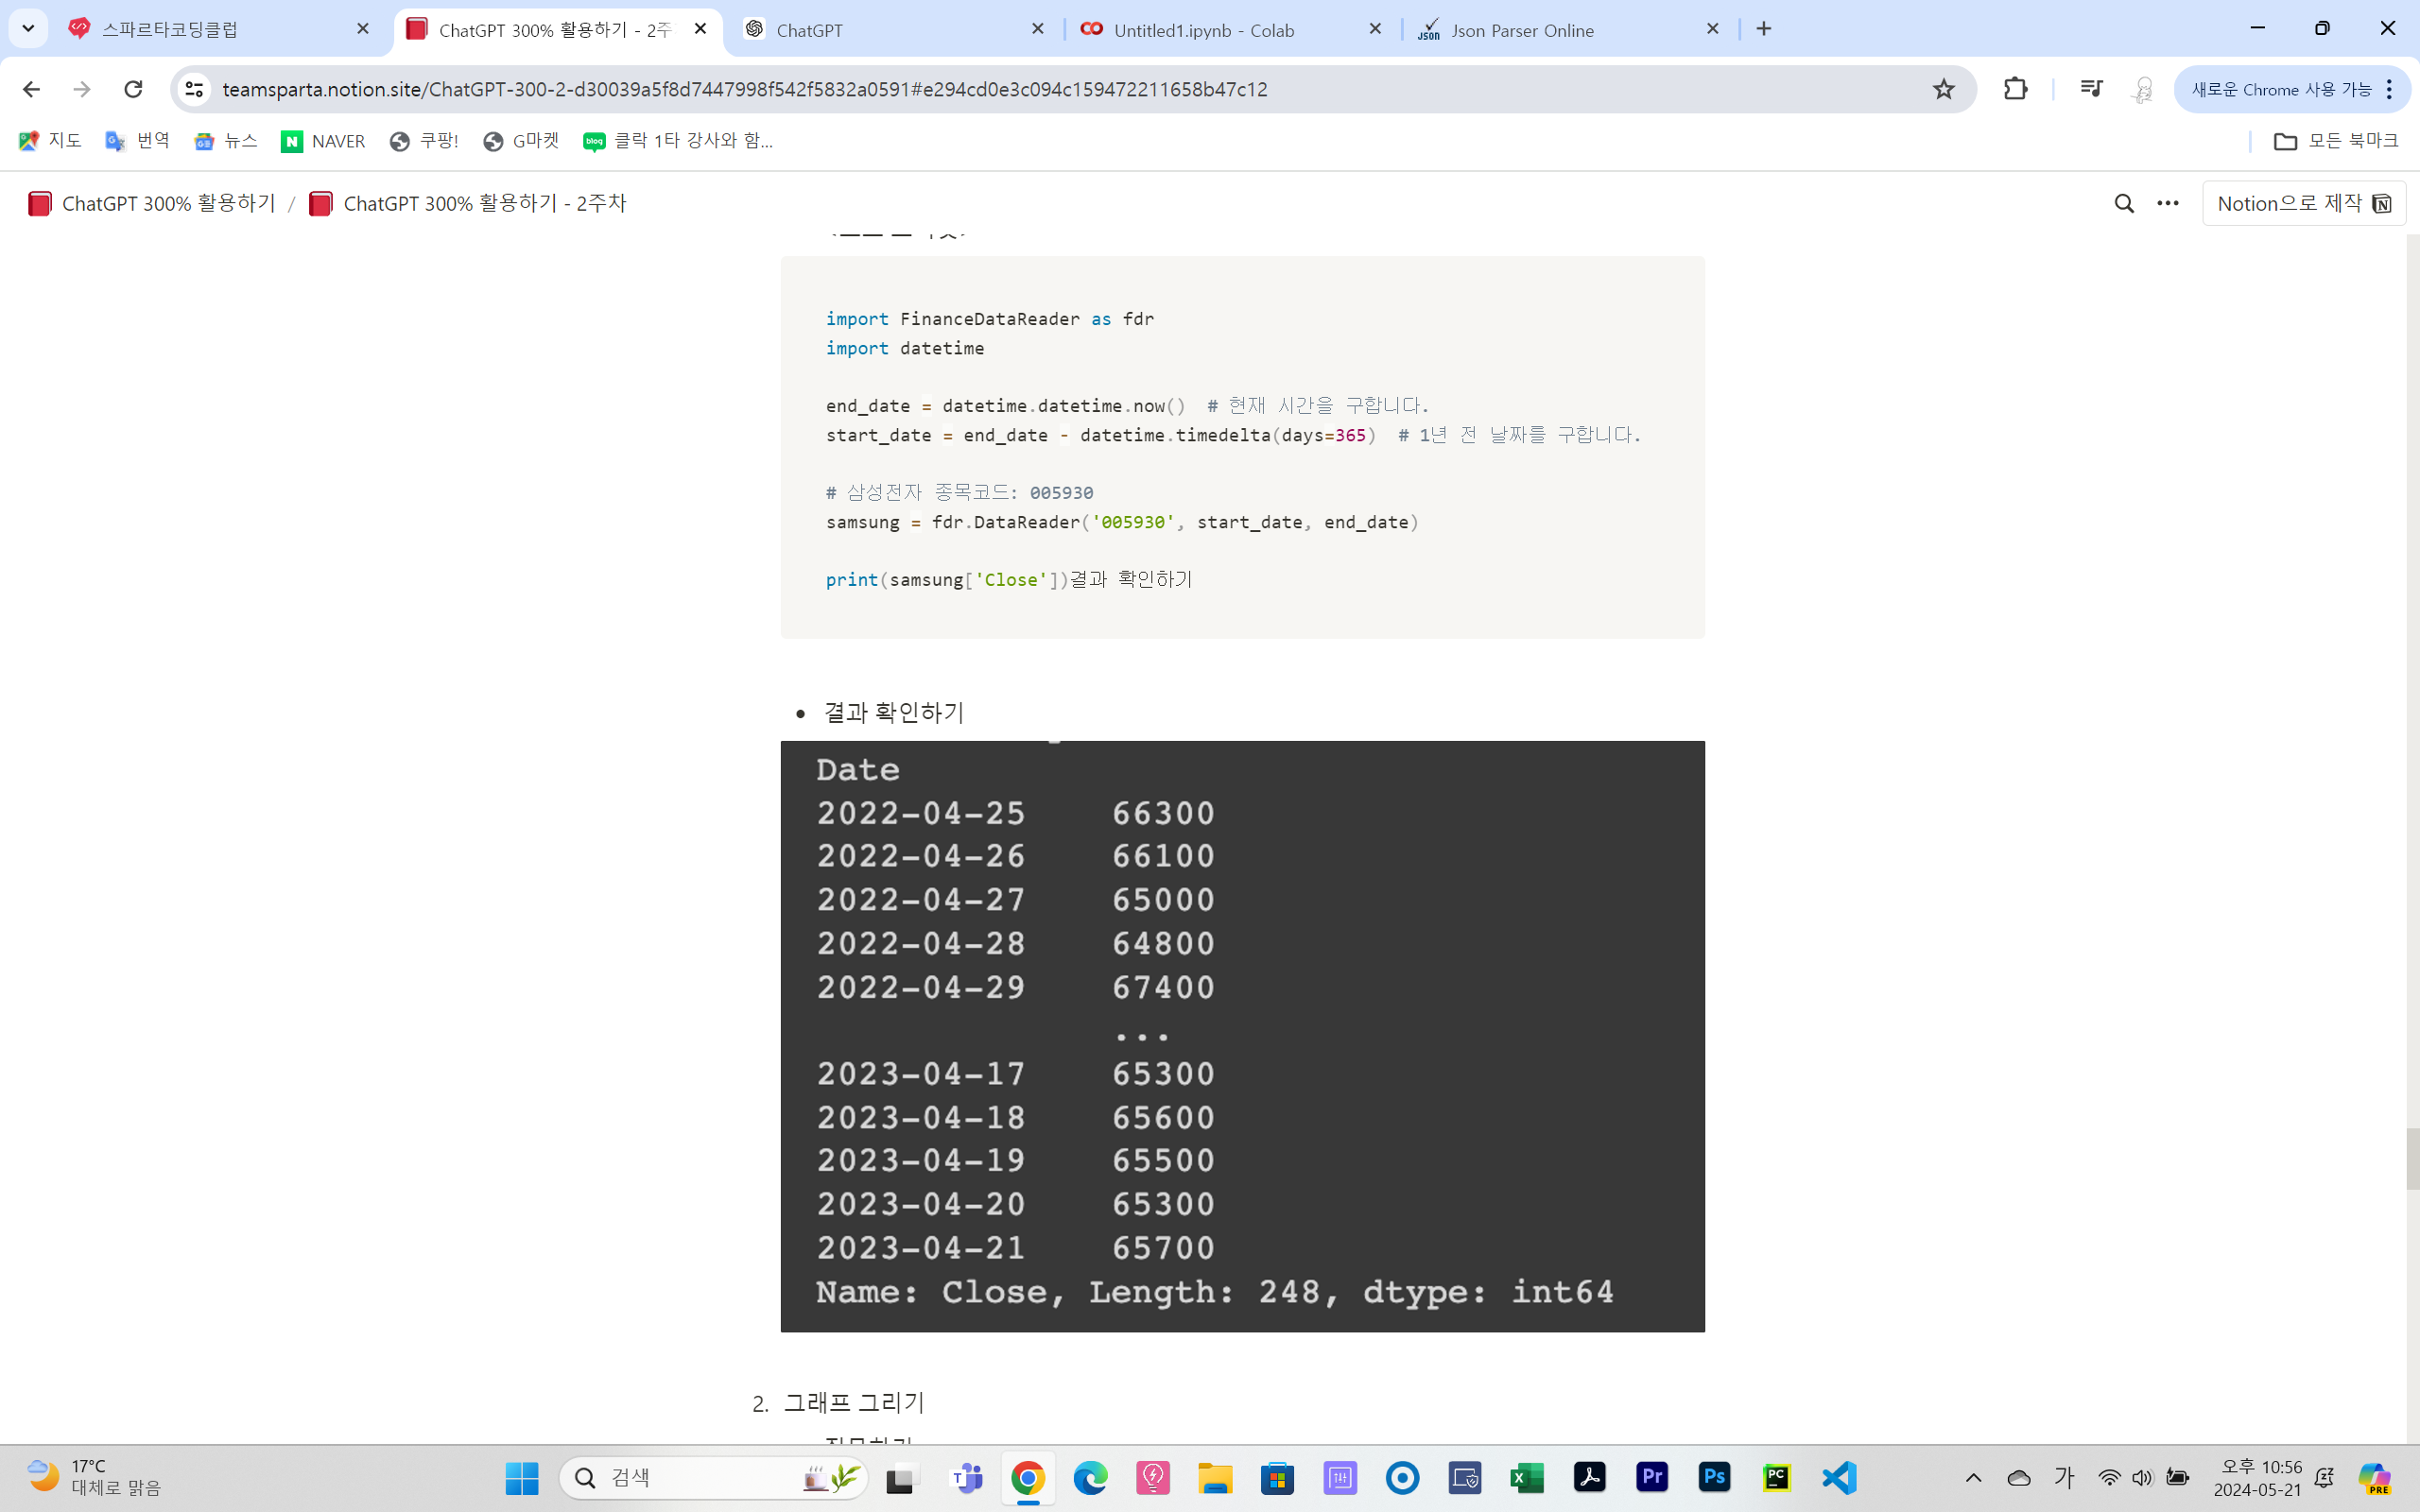Image resolution: width=2420 pixels, height=1512 pixels.
Task: Click the Notion으로 제작 button
Action: coord(2303,203)
